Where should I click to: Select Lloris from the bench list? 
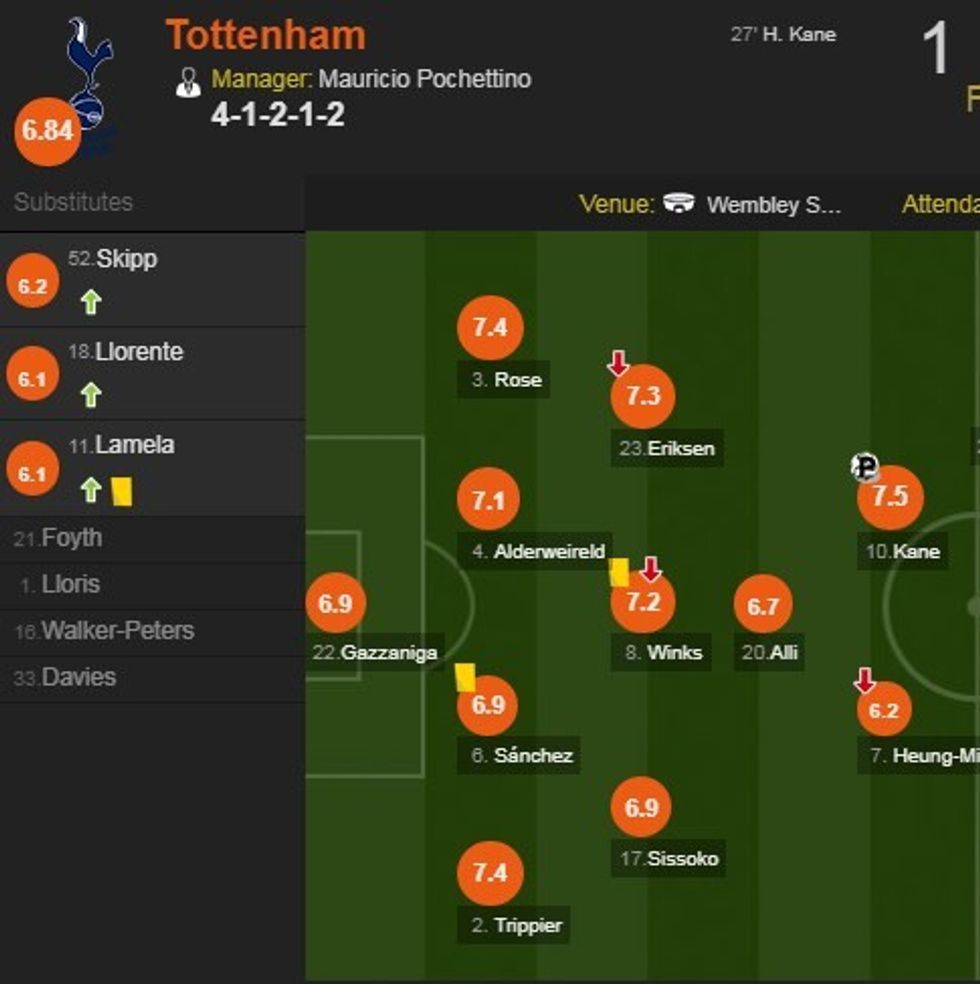70,584
